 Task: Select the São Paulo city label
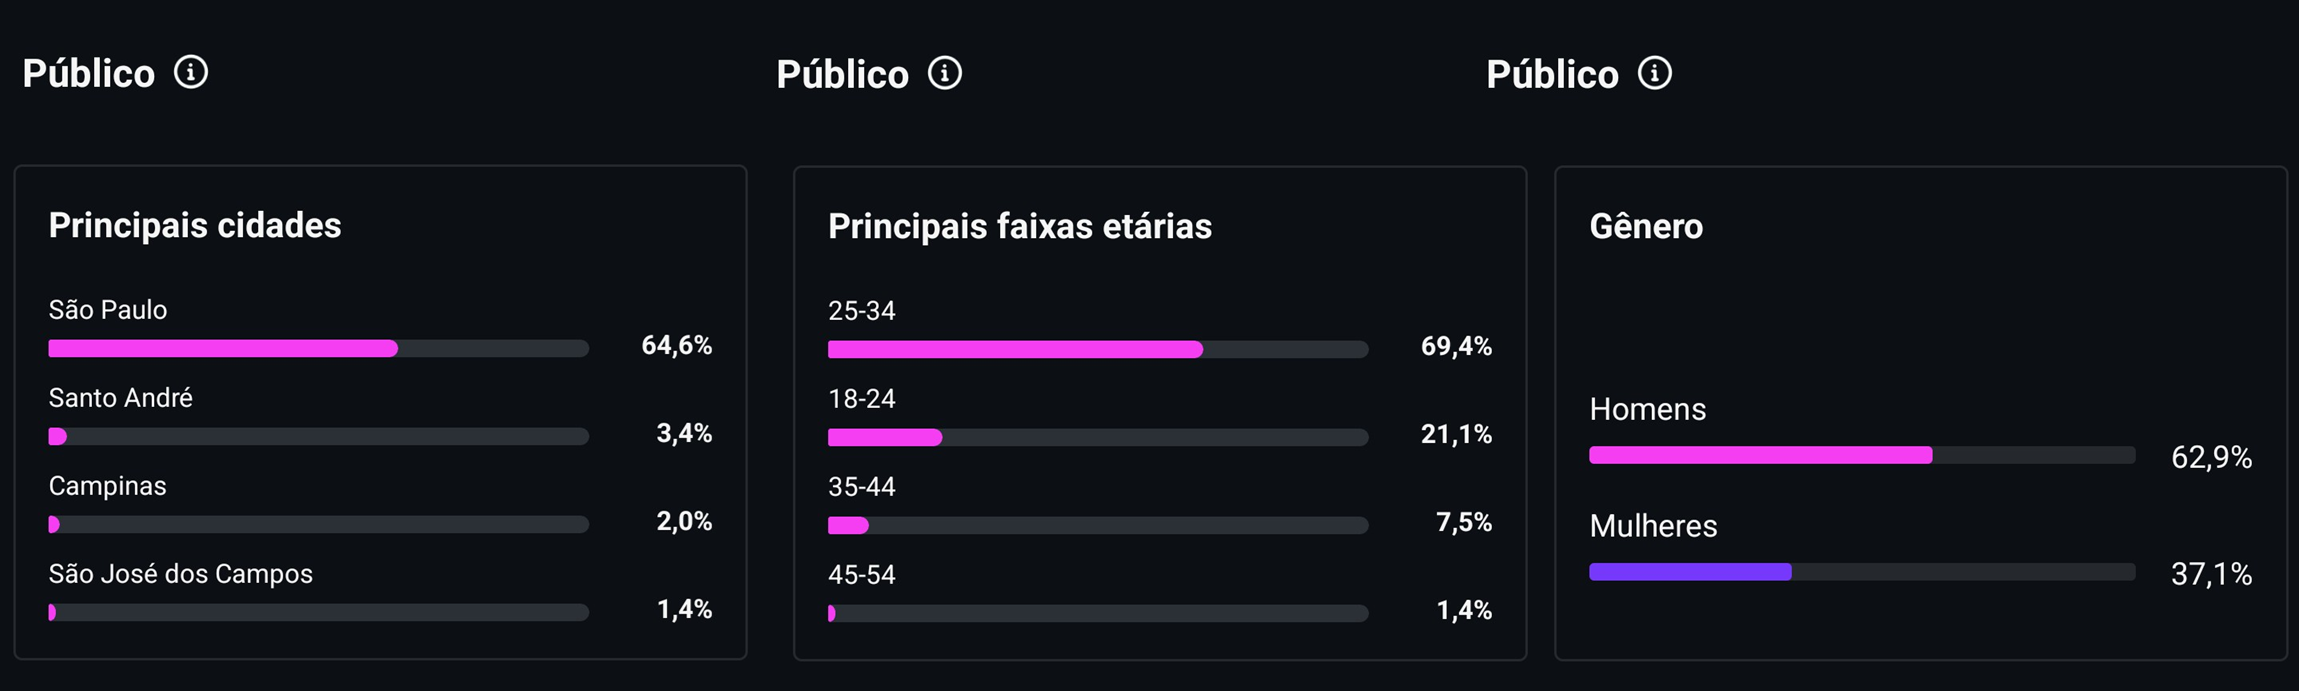pos(108,310)
